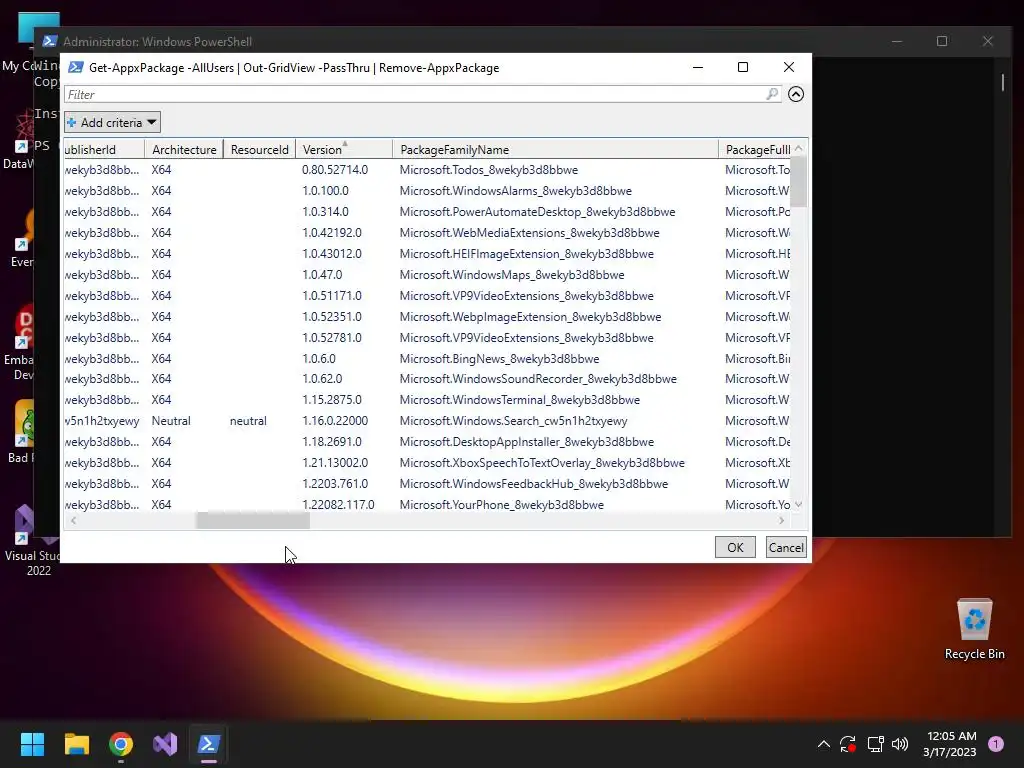Click the search magnifier icon in Filter box
The height and width of the screenshot is (768, 1024).
[772, 94]
